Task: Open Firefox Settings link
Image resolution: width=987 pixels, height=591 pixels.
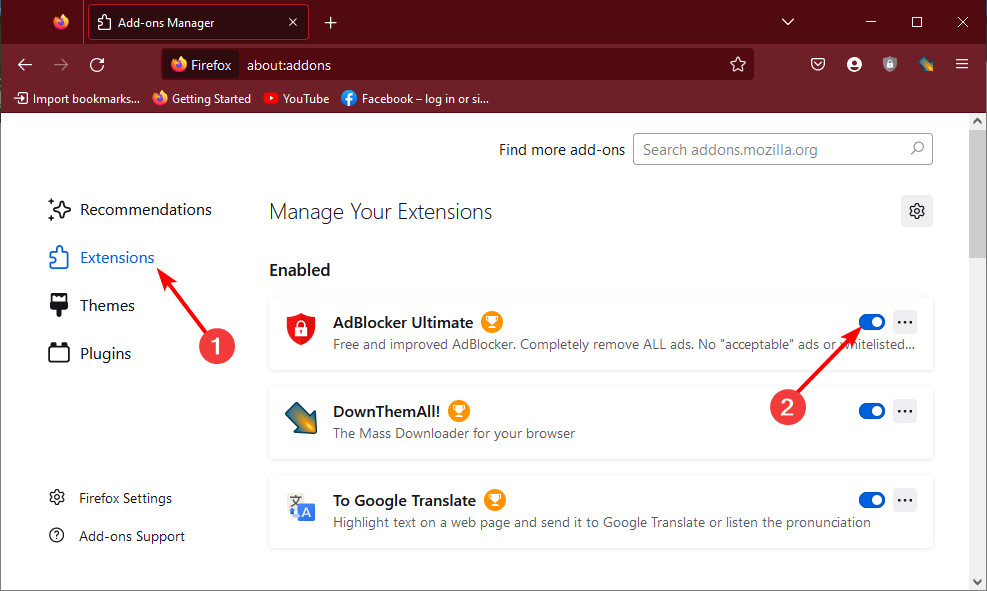Action: click(x=110, y=498)
